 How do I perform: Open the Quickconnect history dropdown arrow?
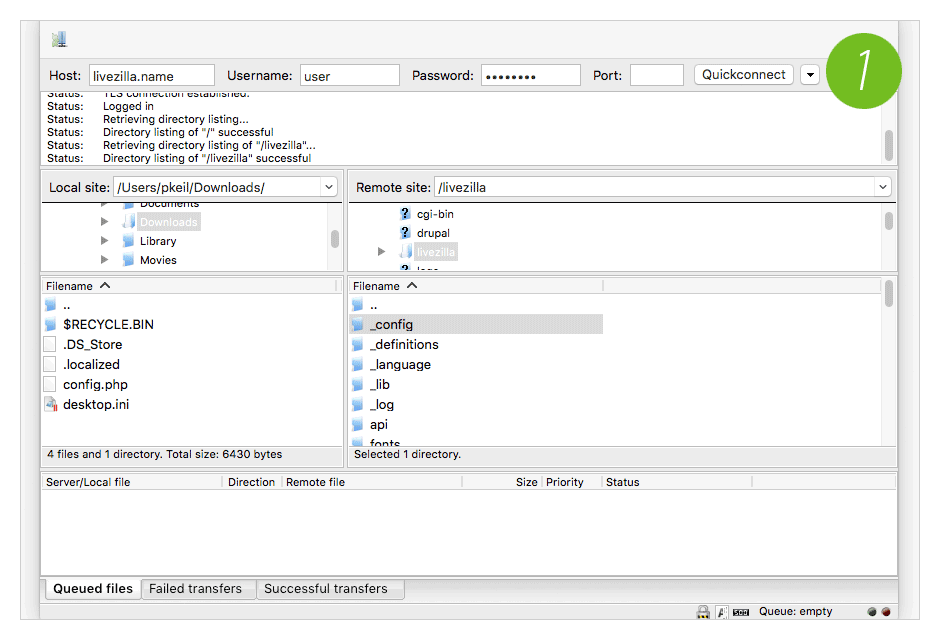(810, 75)
